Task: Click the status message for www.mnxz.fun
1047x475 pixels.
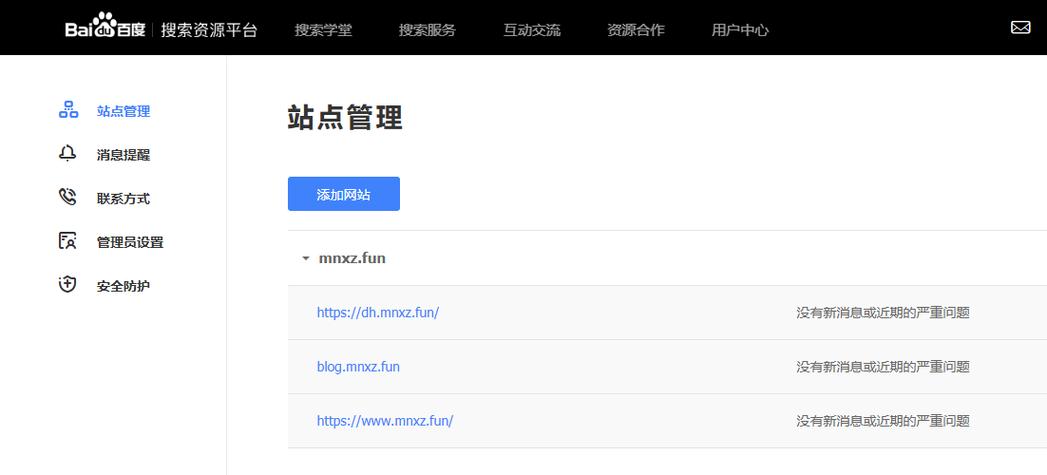Action: pos(883,421)
